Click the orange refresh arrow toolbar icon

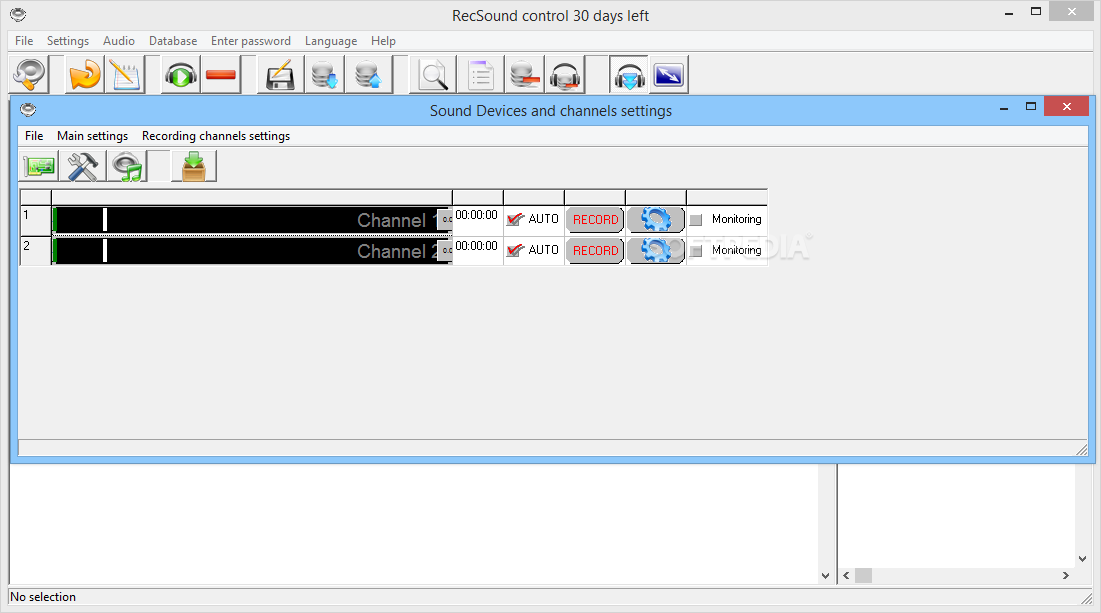(85, 74)
